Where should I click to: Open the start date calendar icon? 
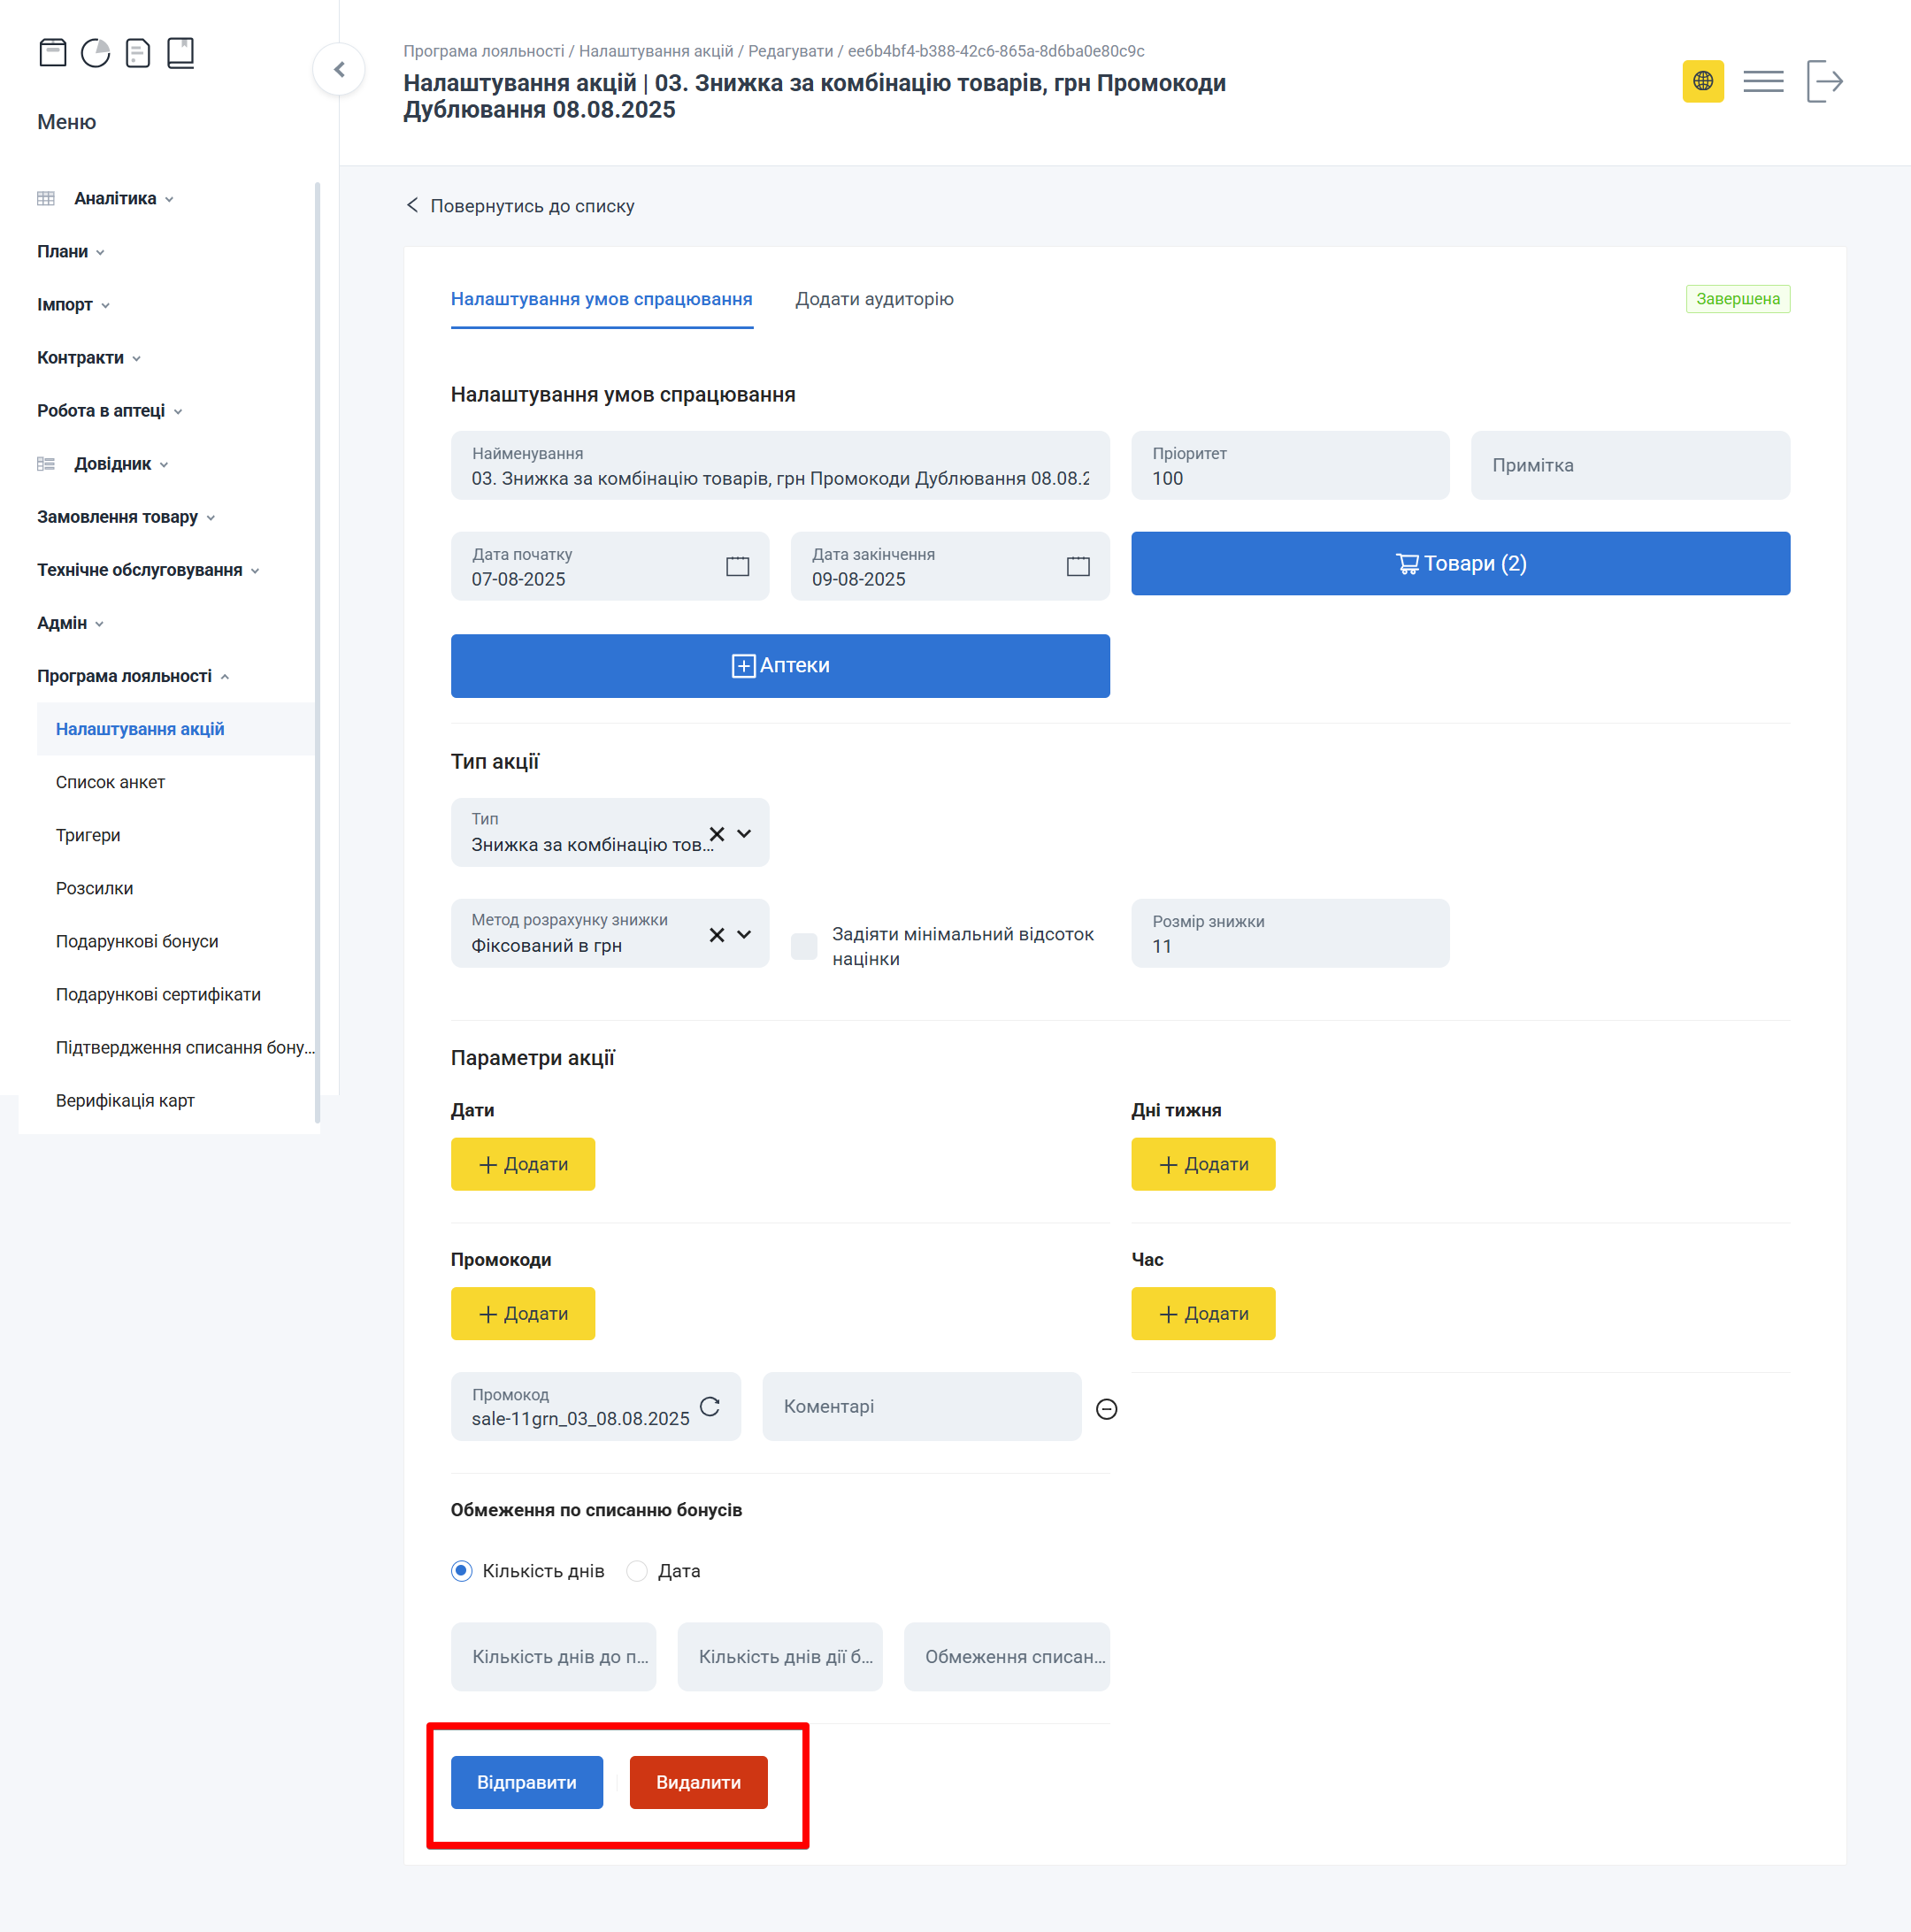coord(737,566)
